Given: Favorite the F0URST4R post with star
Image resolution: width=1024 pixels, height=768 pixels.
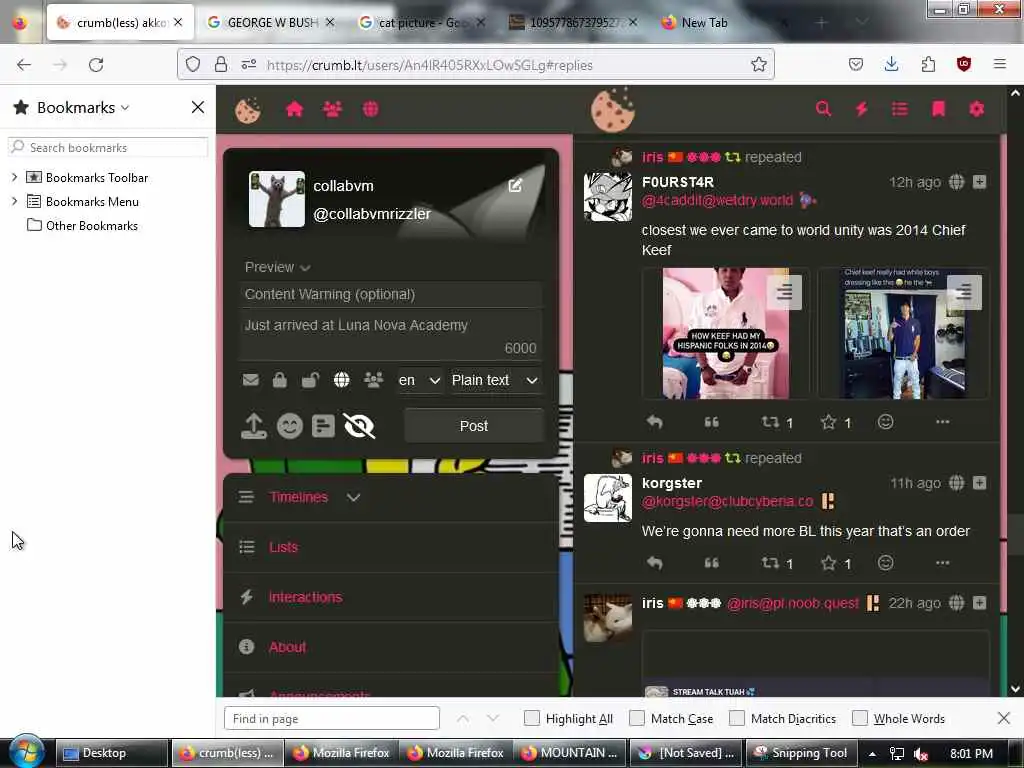Looking at the screenshot, I should tap(829, 422).
